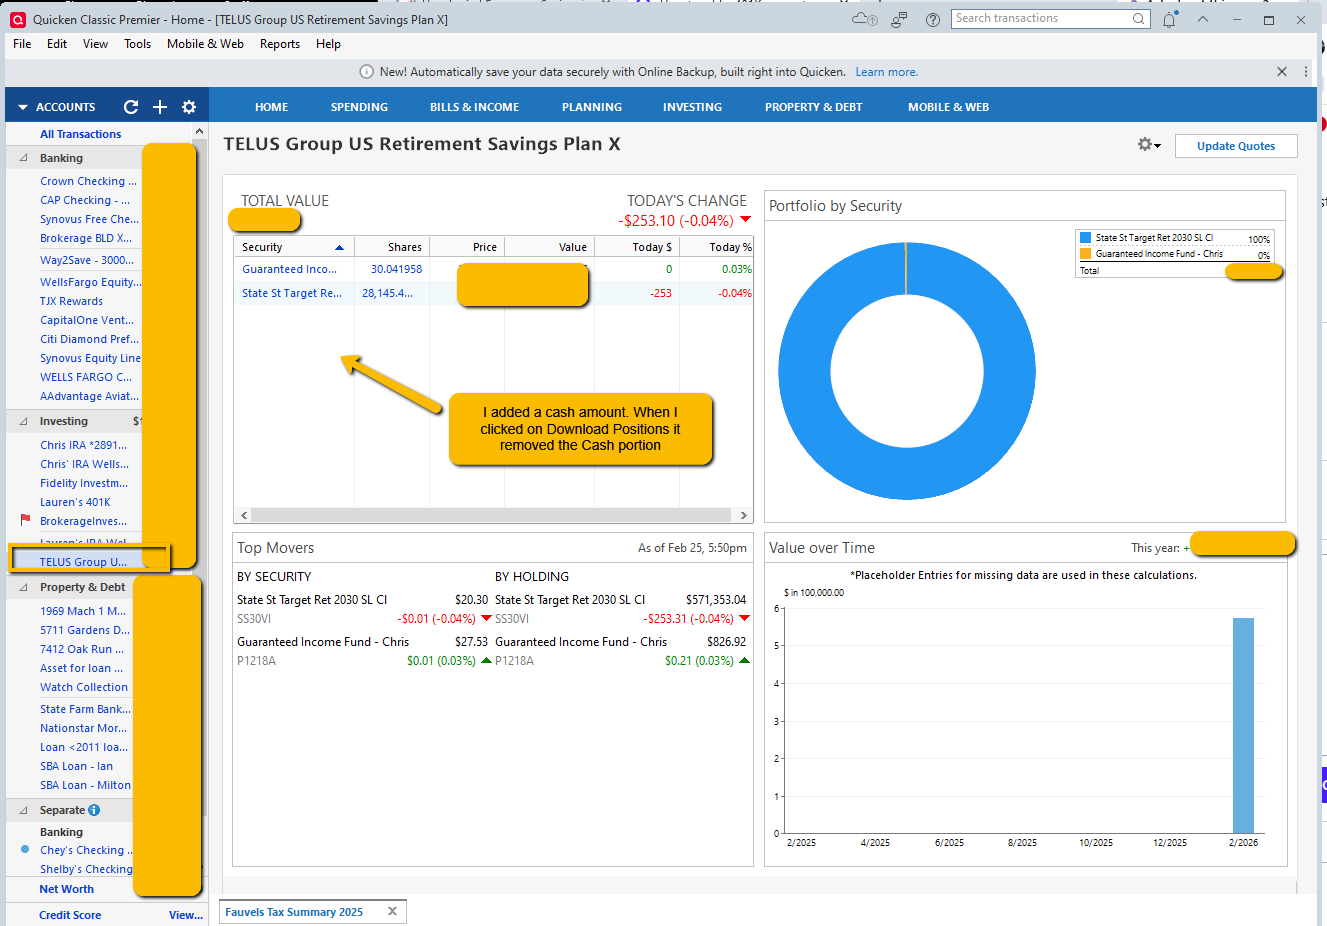Open the Reports menu
Viewport: 1327px width, 926px height.
pos(279,44)
